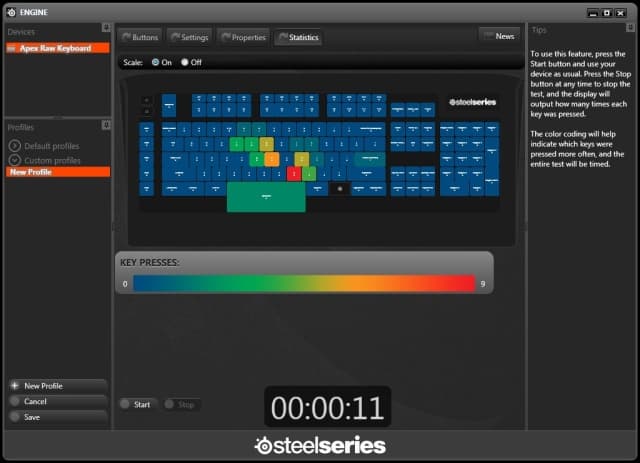This screenshot has height=463, width=640.
Task: Toggle the Profiles panel pin icon
Action: (x=106, y=125)
